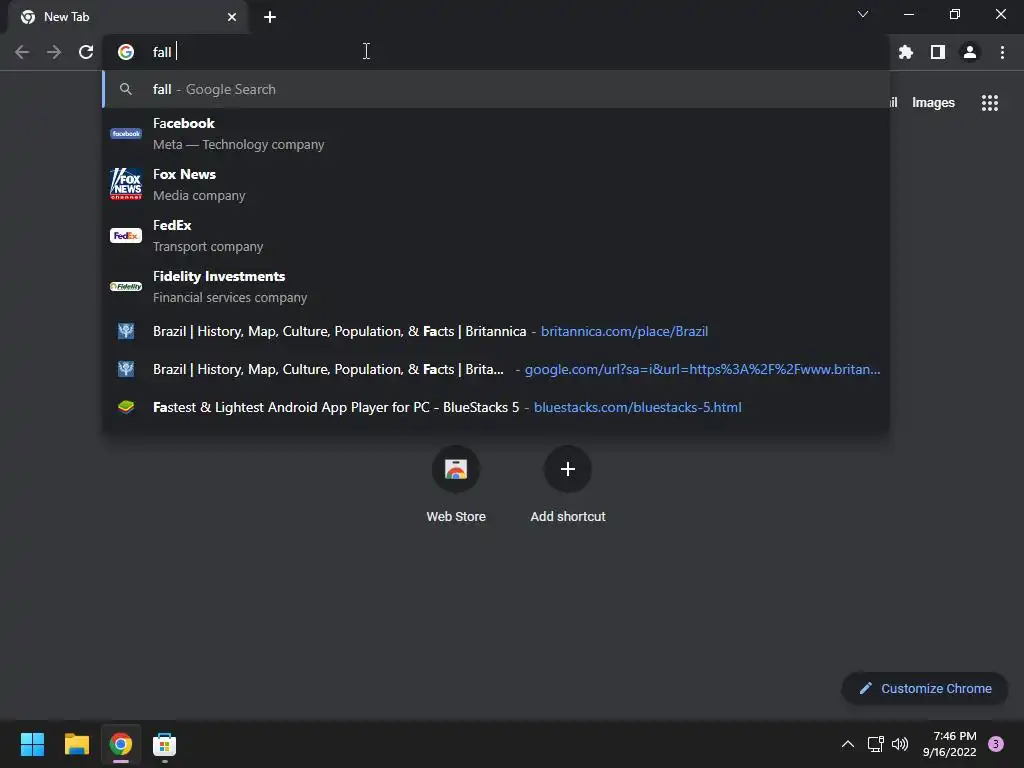Show hidden system tray icons
Viewport: 1024px width, 768px height.
(848, 744)
